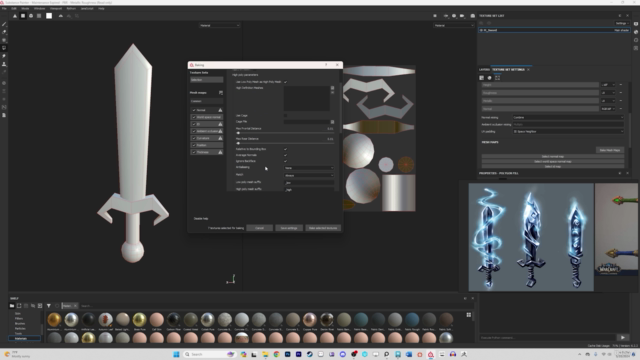Screen dimensions: 640x360
Task: Toggle shelf grid view icon
Action: pyautogui.click(x=469, y=315)
